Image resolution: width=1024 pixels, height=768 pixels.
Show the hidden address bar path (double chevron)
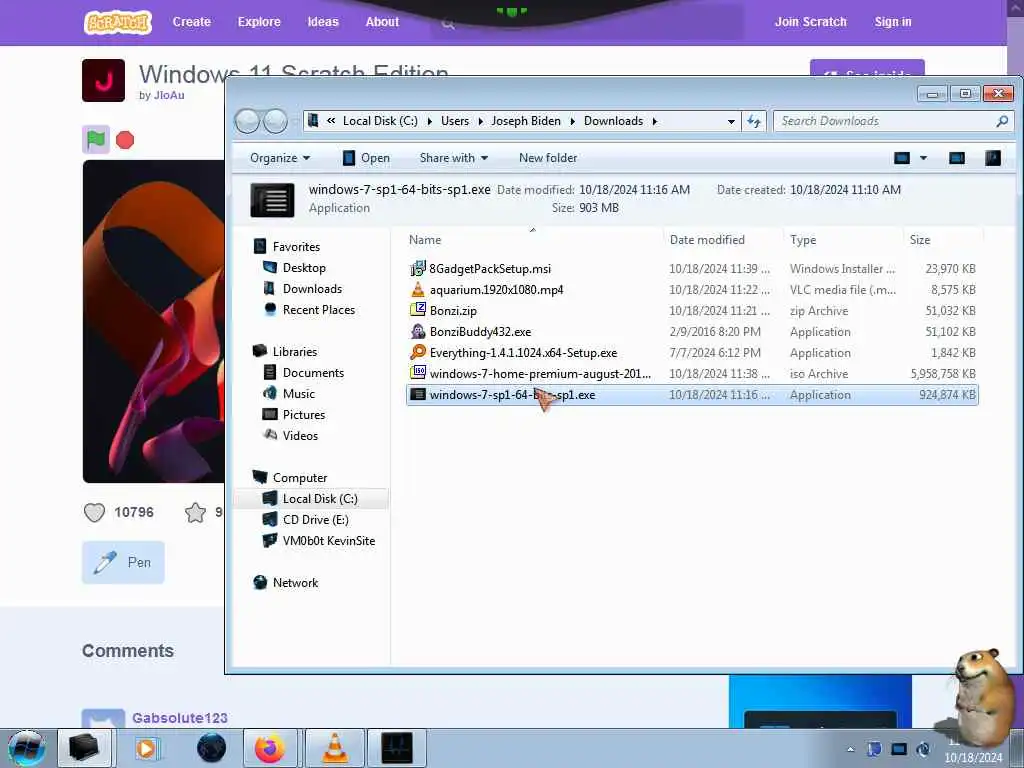coord(331,121)
